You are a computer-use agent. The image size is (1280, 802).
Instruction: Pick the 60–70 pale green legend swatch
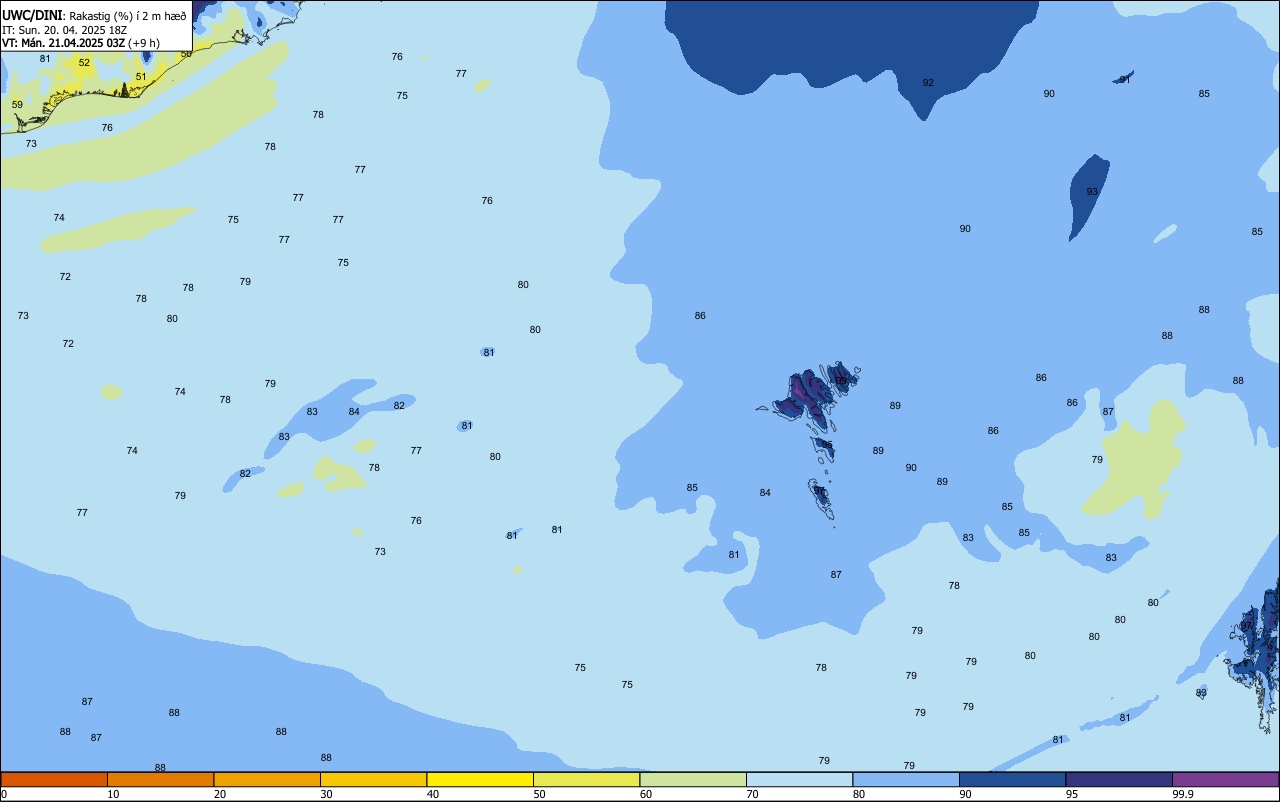(x=693, y=779)
